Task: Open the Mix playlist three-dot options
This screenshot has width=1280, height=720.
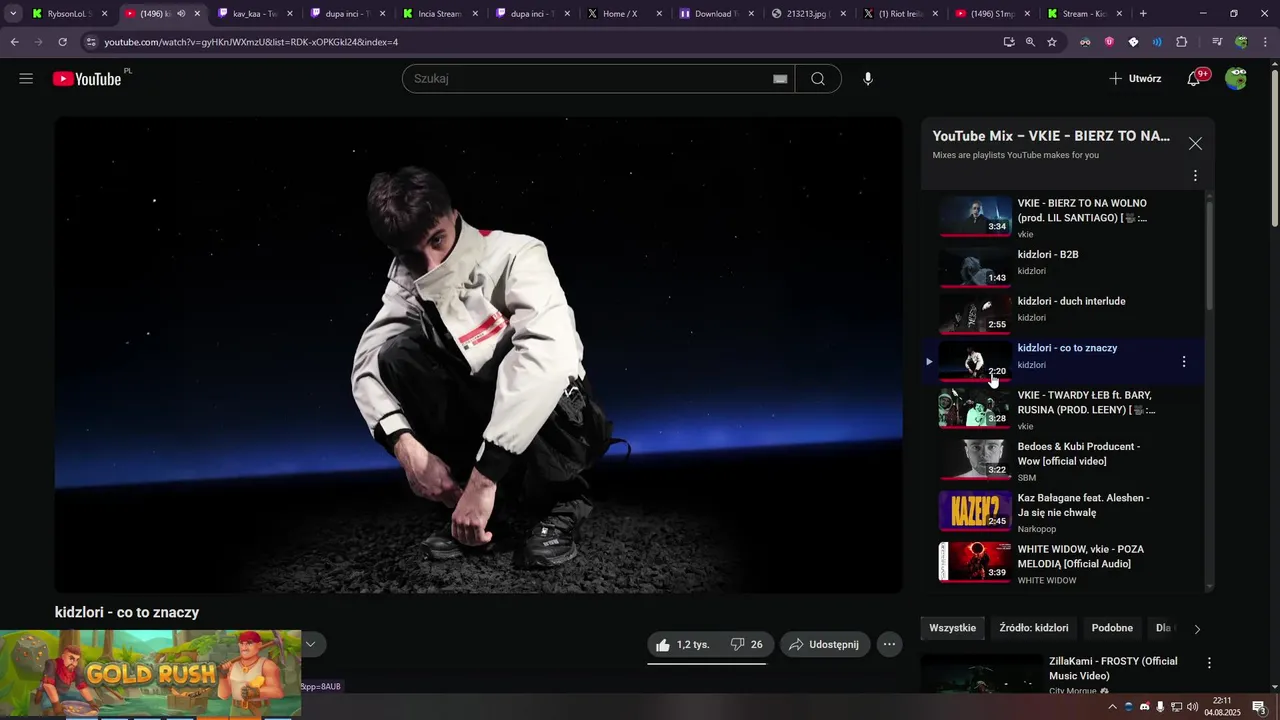Action: point(1195,176)
